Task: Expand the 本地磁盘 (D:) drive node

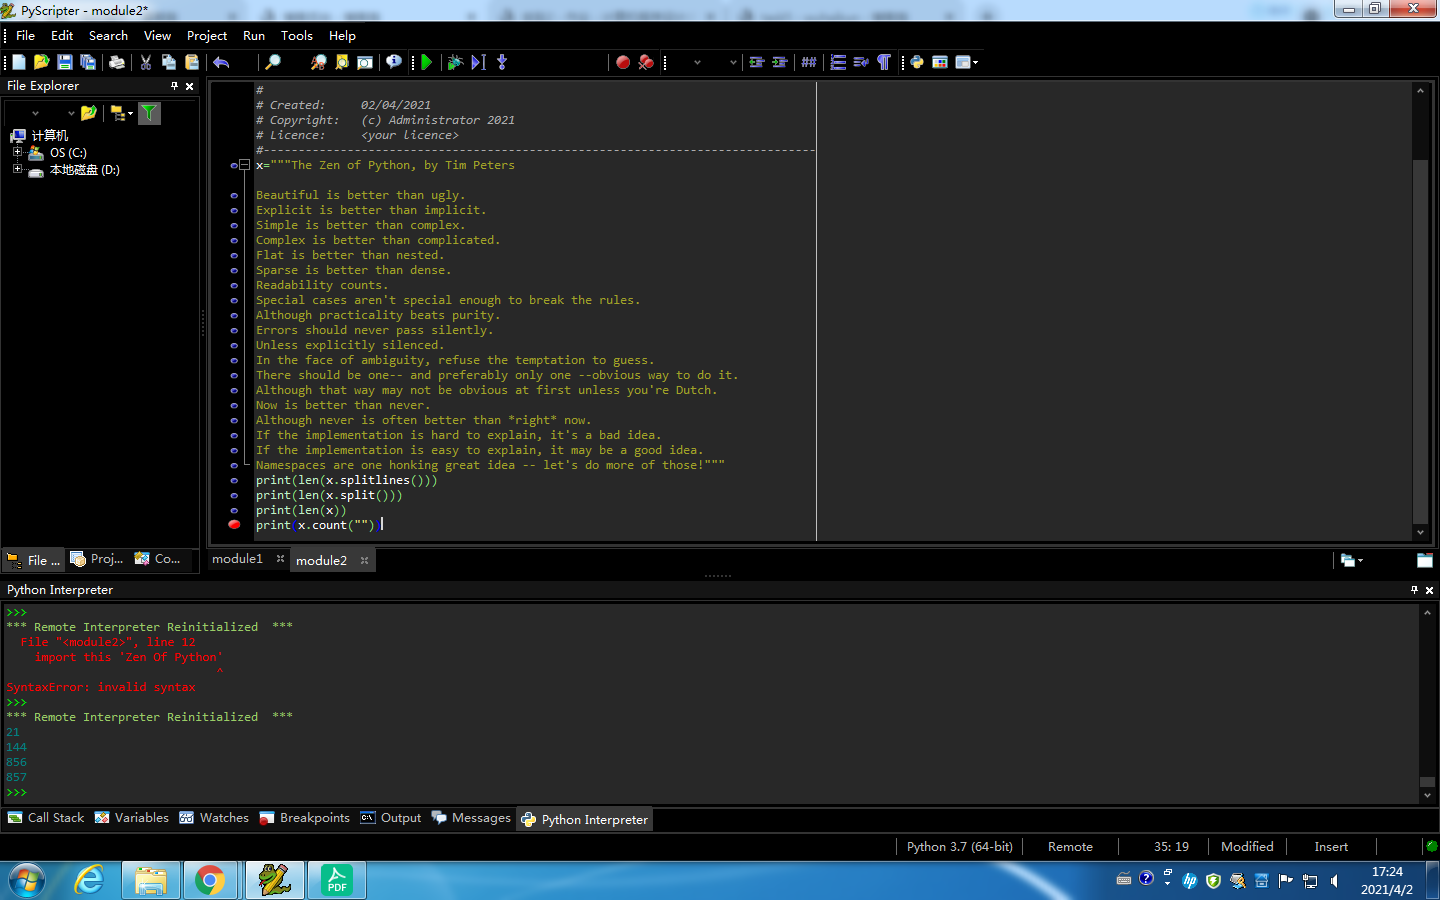Action: [x=17, y=170]
